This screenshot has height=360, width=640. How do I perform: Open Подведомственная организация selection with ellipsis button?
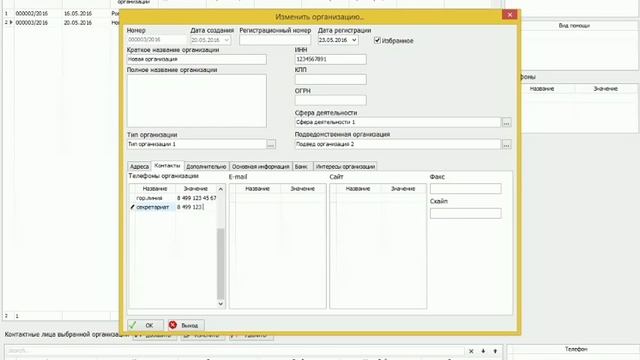pos(506,144)
